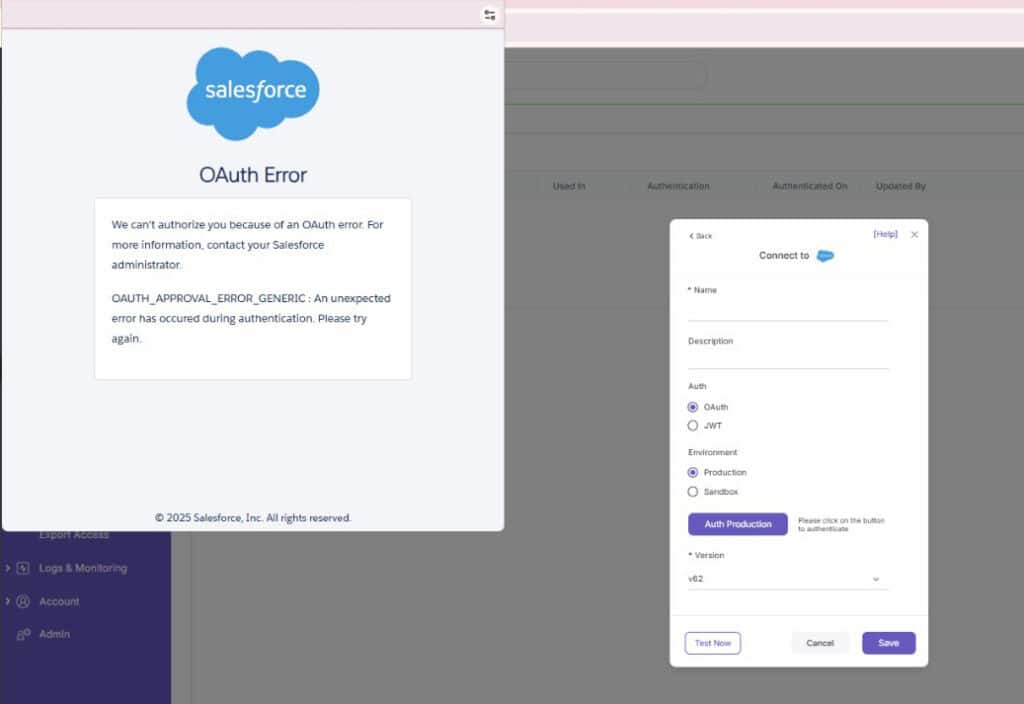
Task: Click the Auth Production button
Action: 737,524
